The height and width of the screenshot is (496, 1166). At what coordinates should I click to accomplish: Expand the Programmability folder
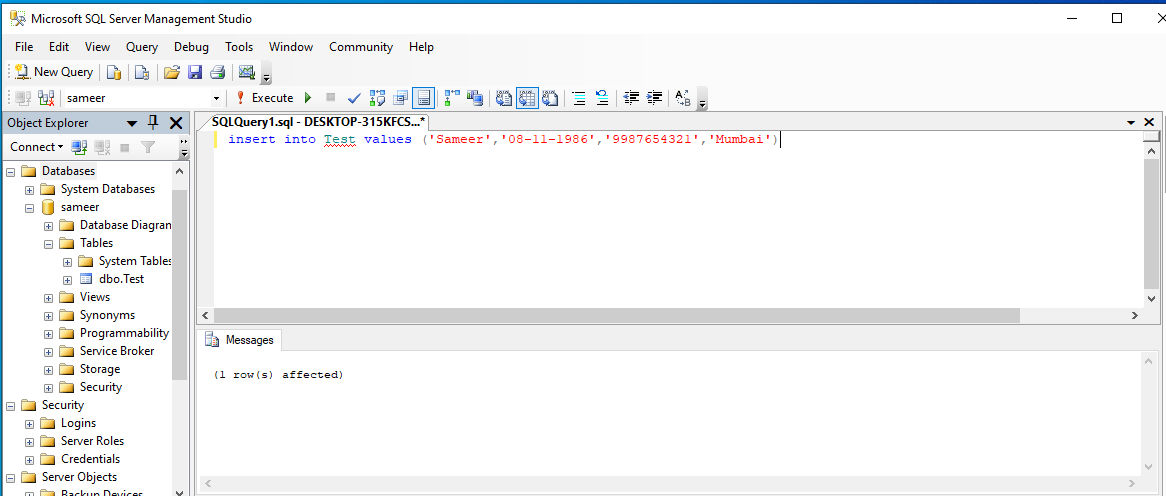pyautogui.click(x=49, y=333)
